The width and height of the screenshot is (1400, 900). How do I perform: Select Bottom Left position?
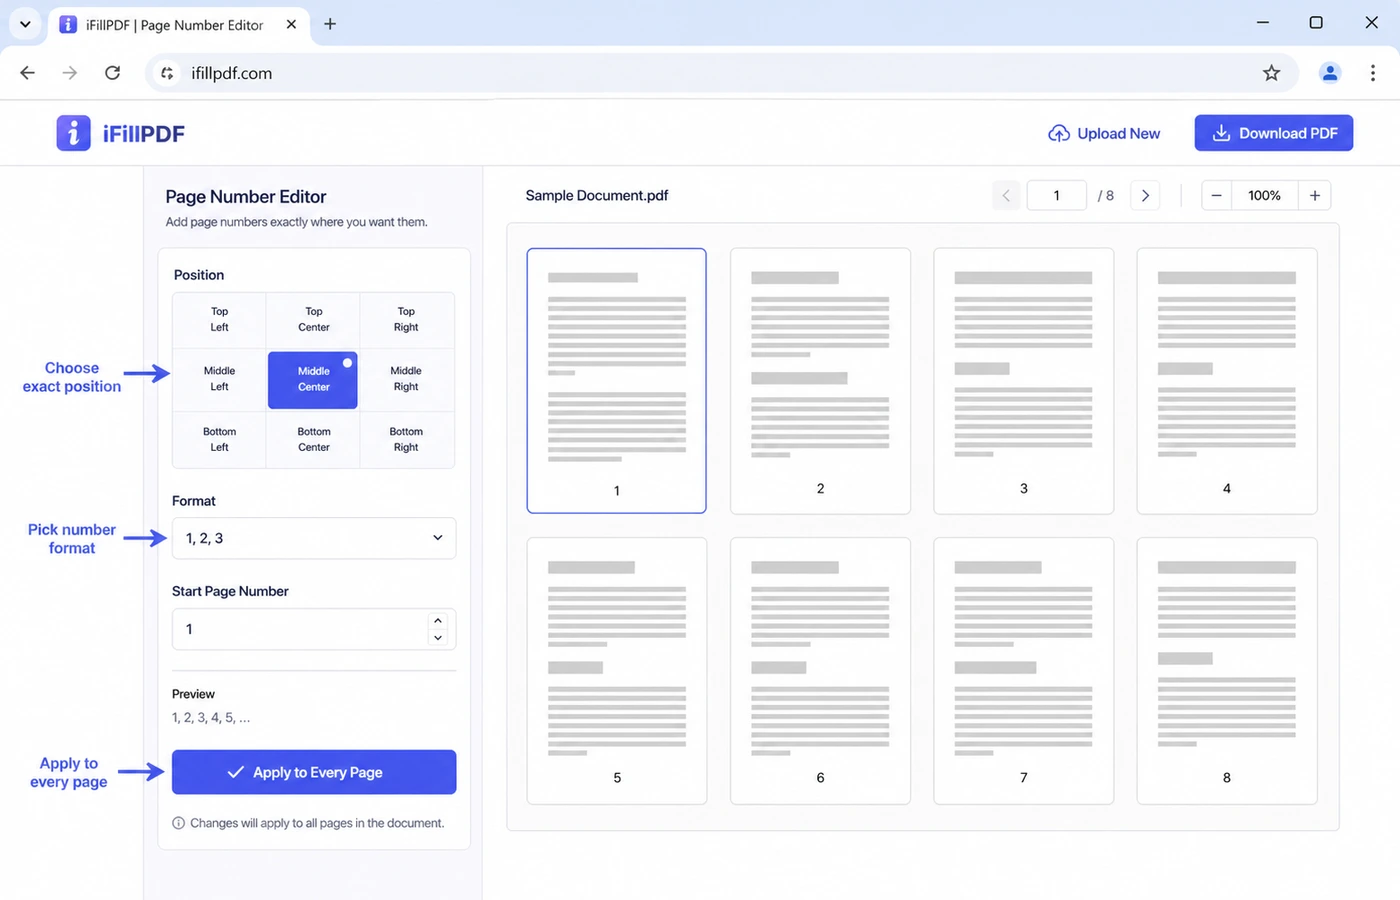pos(219,440)
